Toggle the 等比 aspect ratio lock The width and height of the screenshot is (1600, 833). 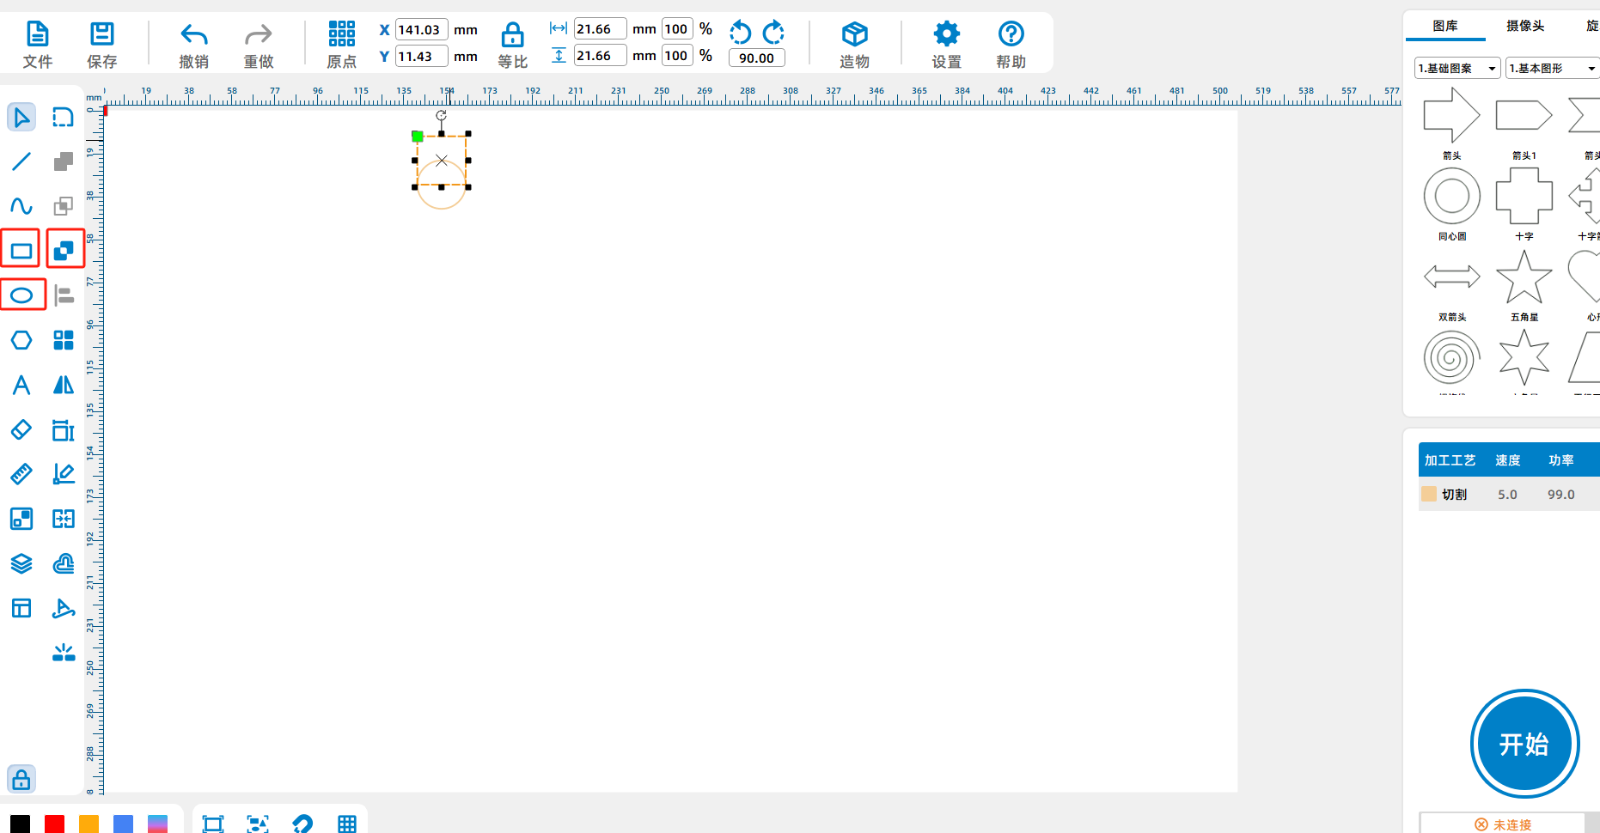[512, 45]
